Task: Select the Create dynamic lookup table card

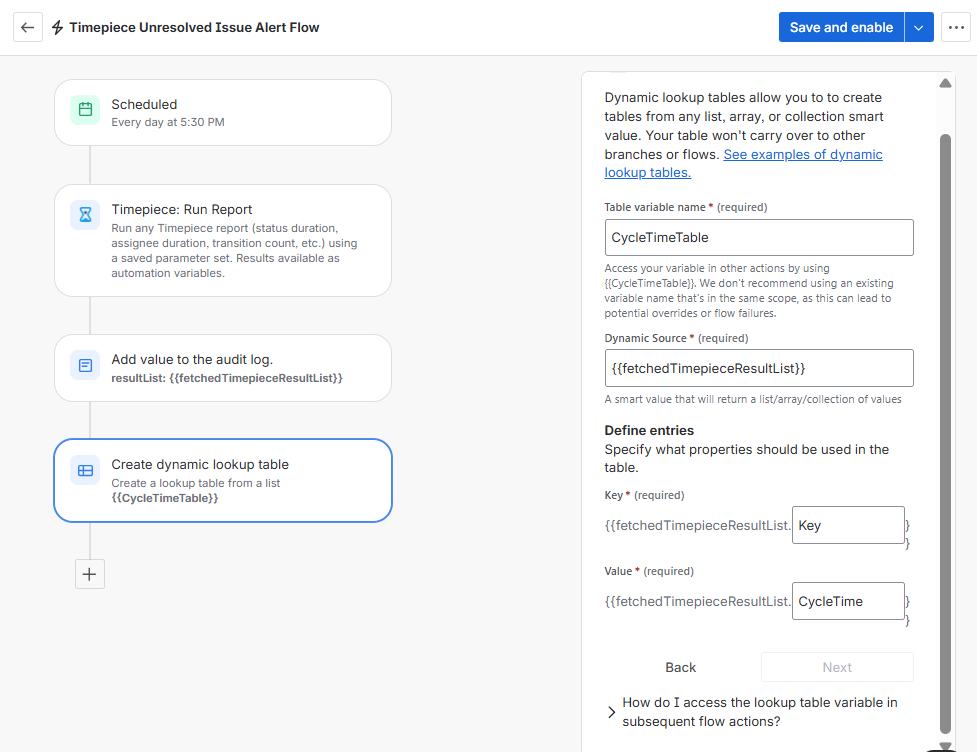Action: 223,480
